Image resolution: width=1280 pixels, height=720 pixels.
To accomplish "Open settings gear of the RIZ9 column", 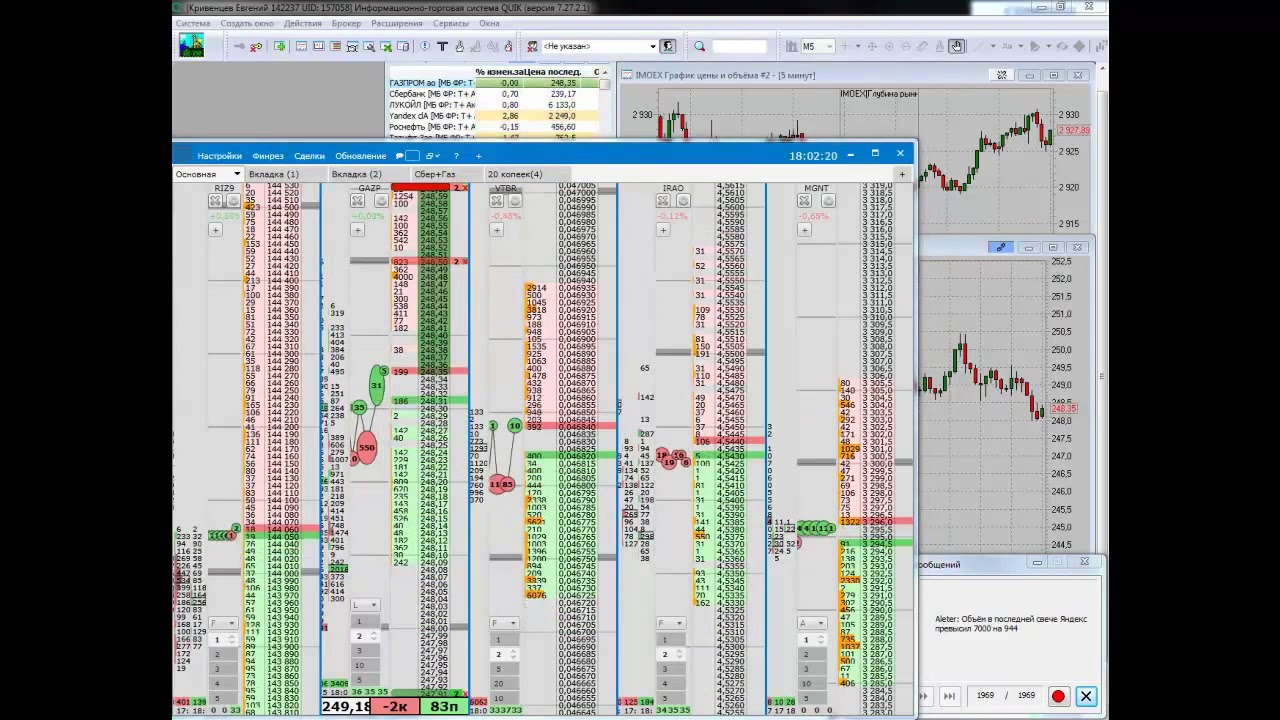I will pos(233,201).
